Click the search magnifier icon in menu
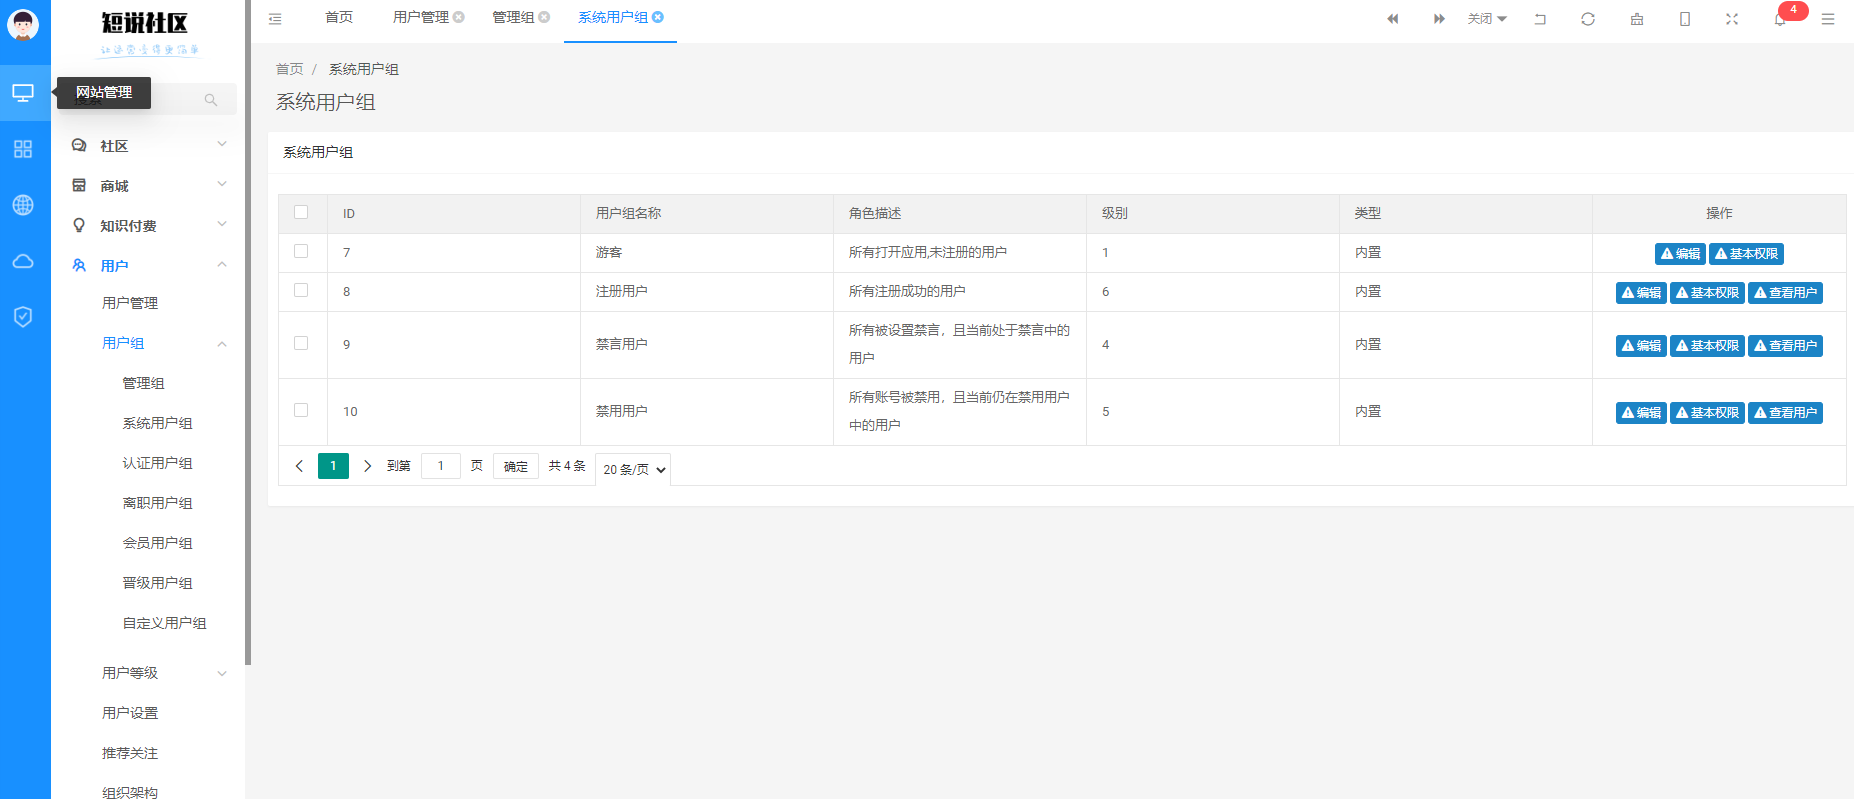Screen dimensions: 1854x799 (211, 100)
